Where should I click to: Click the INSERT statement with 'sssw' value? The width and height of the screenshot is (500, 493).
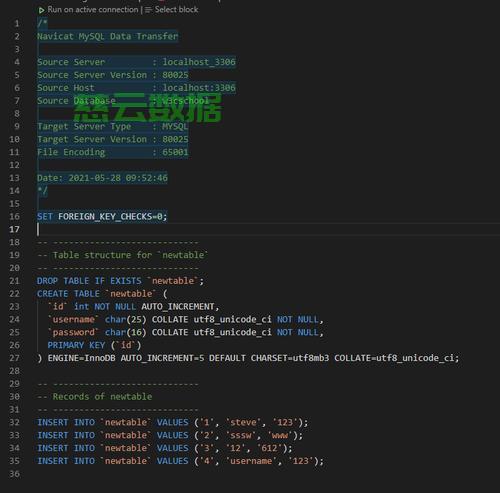click(170, 435)
